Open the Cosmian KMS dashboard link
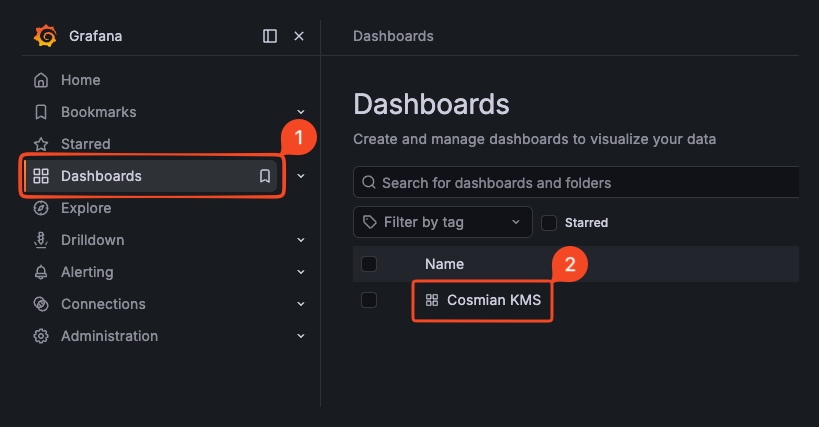The width and height of the screenshot is (819, 427). tap(493, 300)
